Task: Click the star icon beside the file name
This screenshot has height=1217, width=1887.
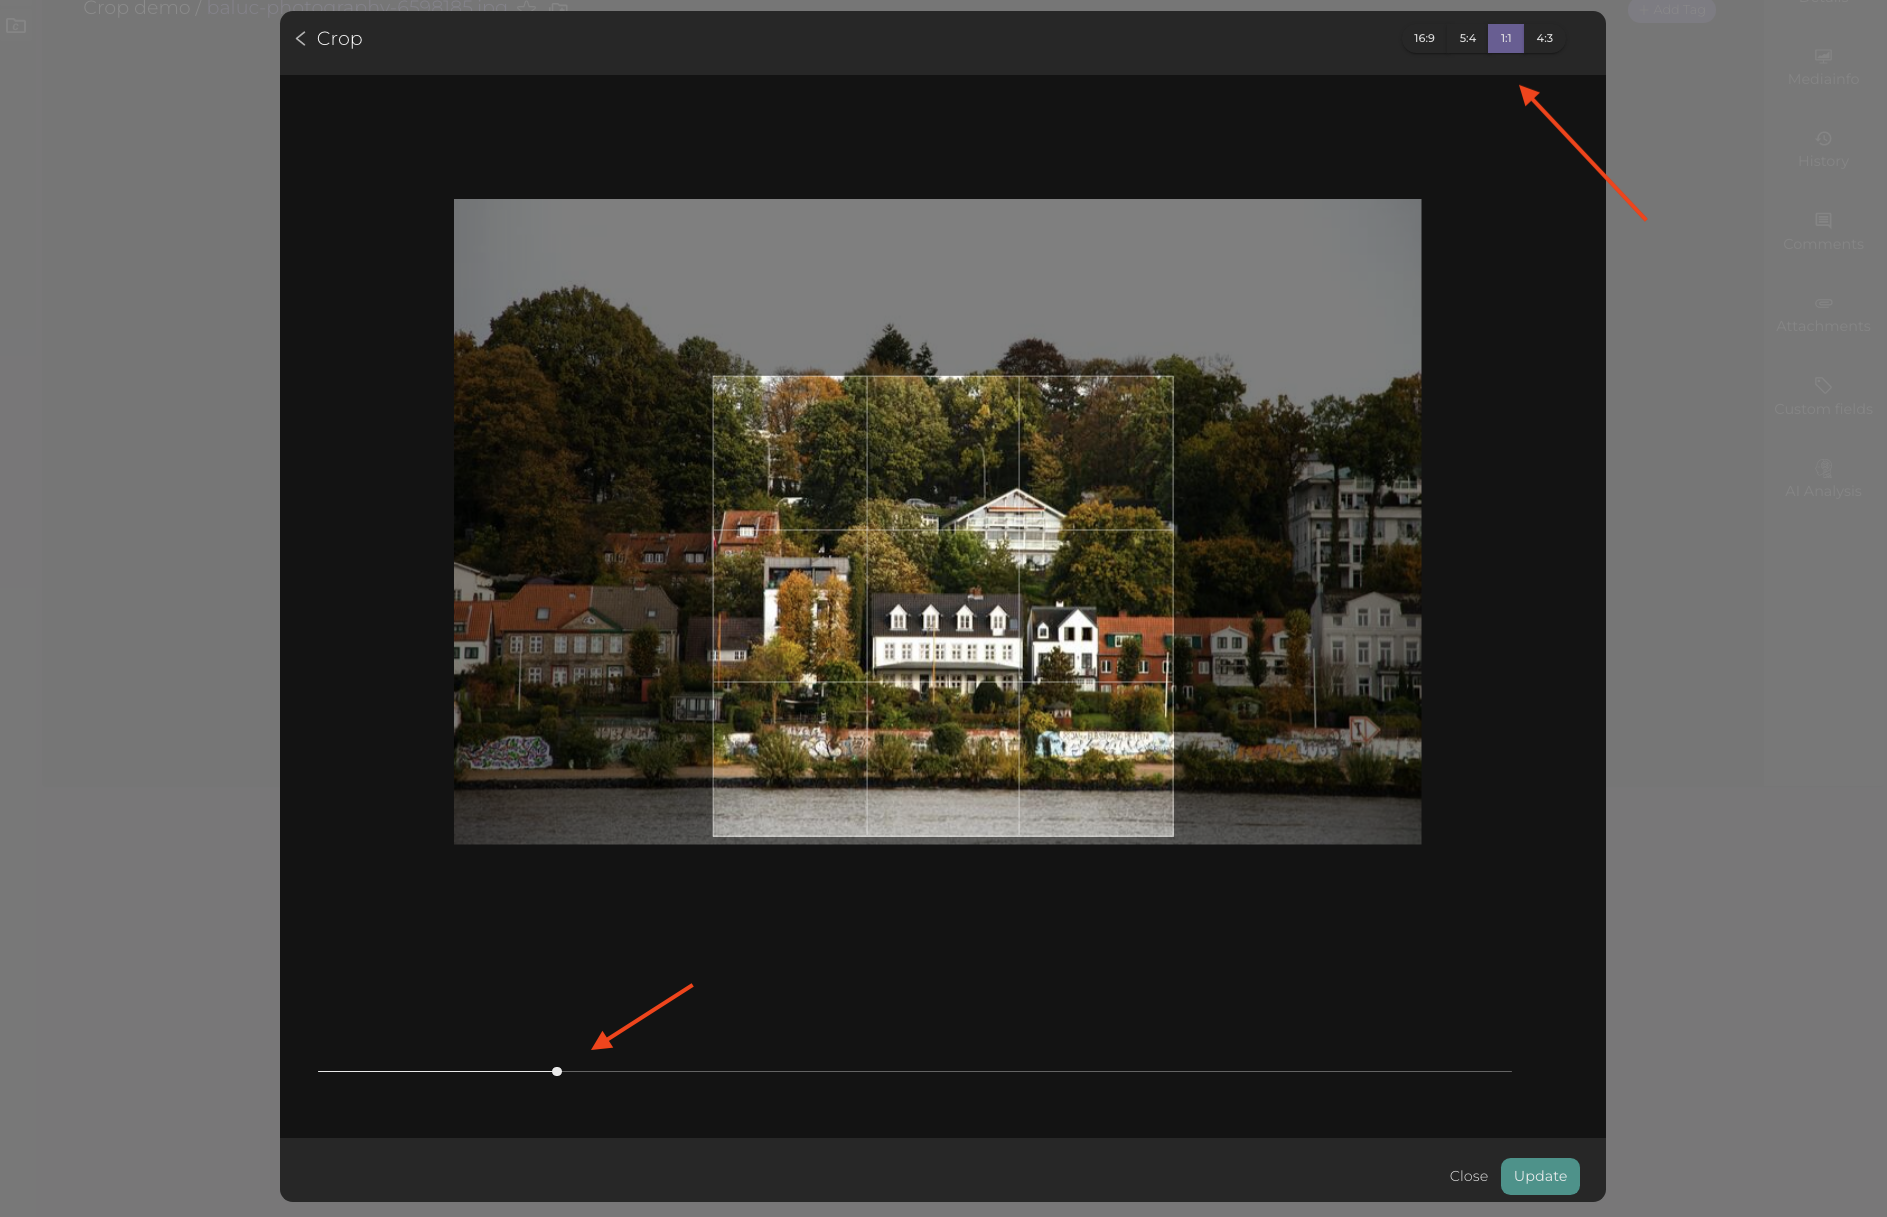Action: point(527,8)
